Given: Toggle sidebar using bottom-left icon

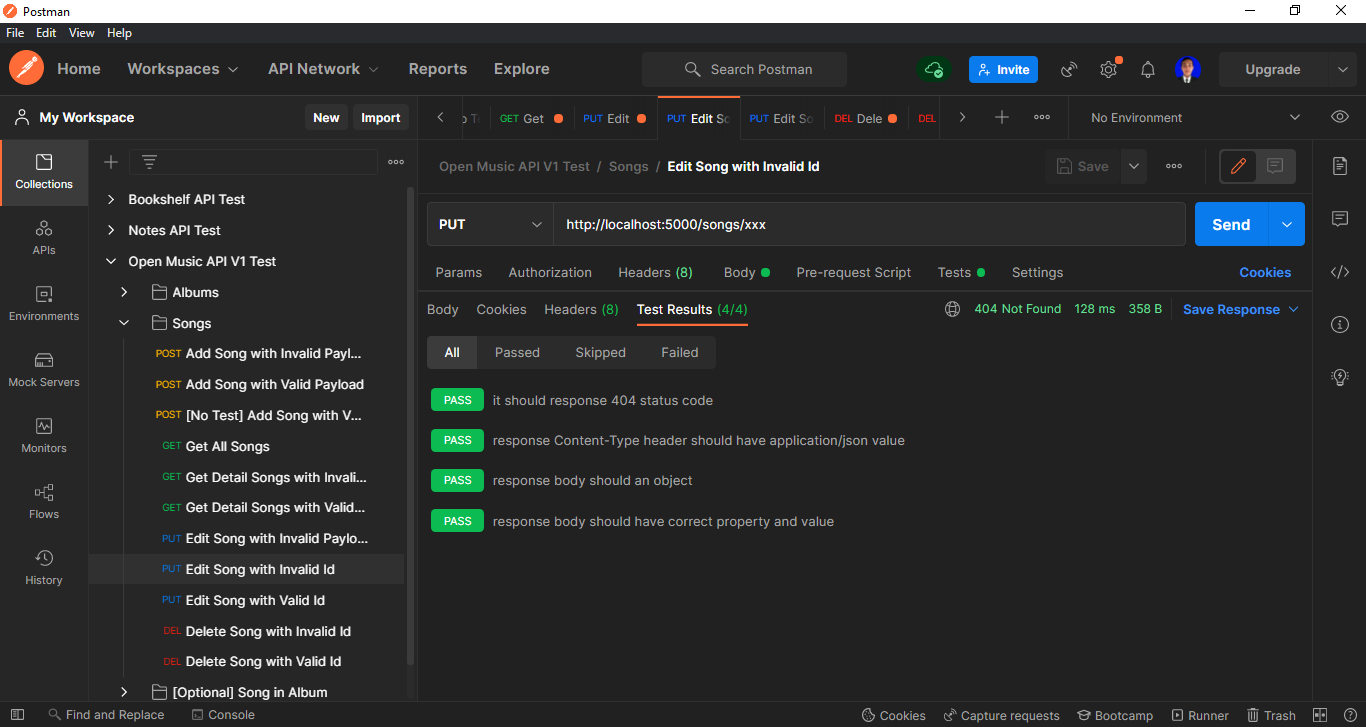Looking at the screenshot, I should click(x=17, y=715).
